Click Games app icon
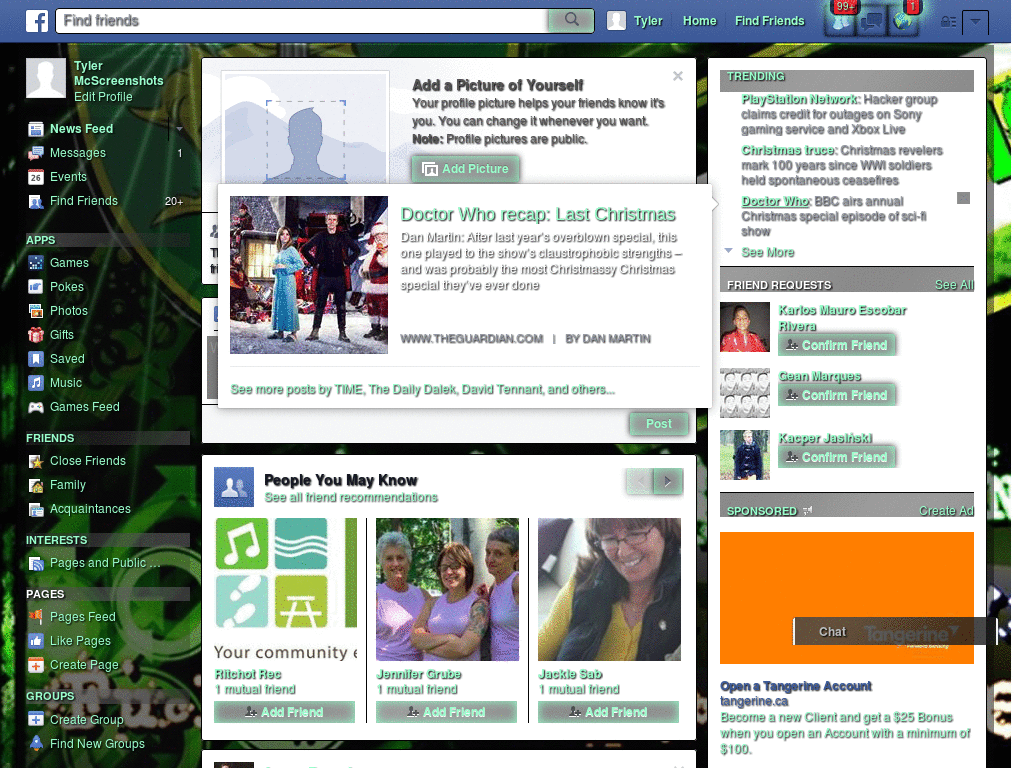1024x768 pixels. (x=36, y=263)
